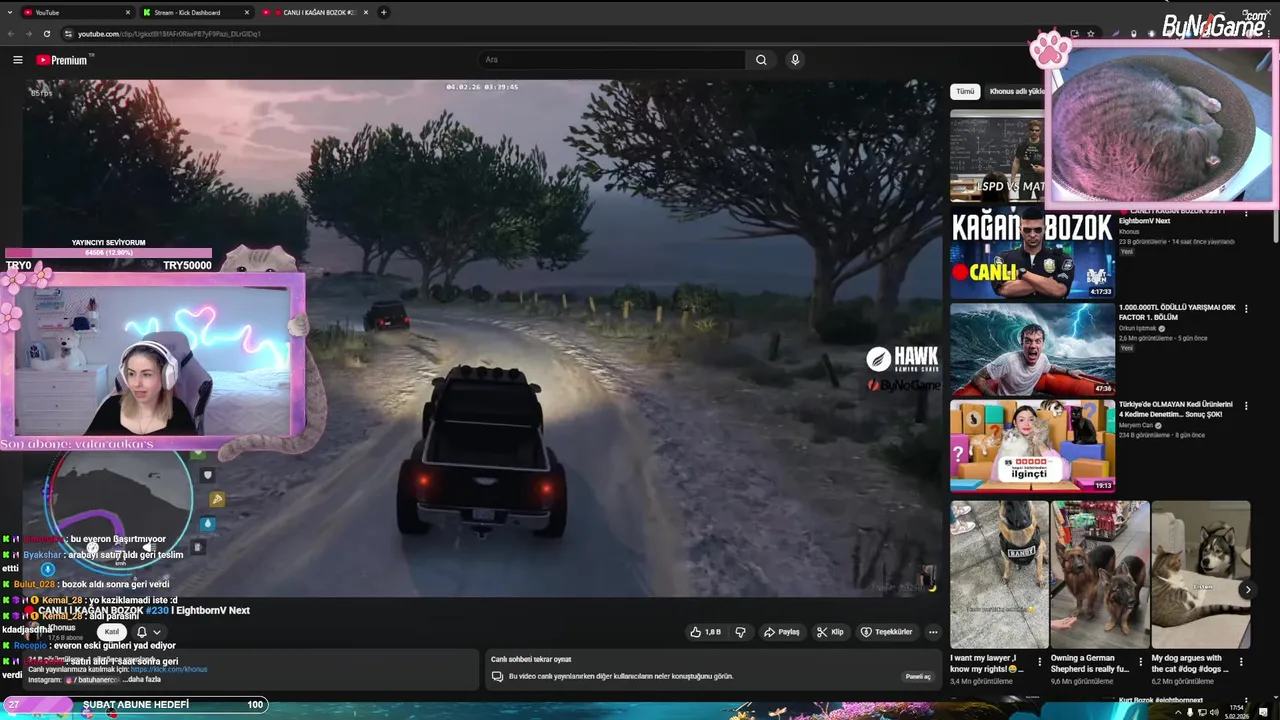Screen dimensions: 1280x720
Task: Go back with browser back arrow
Action: pyautogui.click(x=11, y=34)
